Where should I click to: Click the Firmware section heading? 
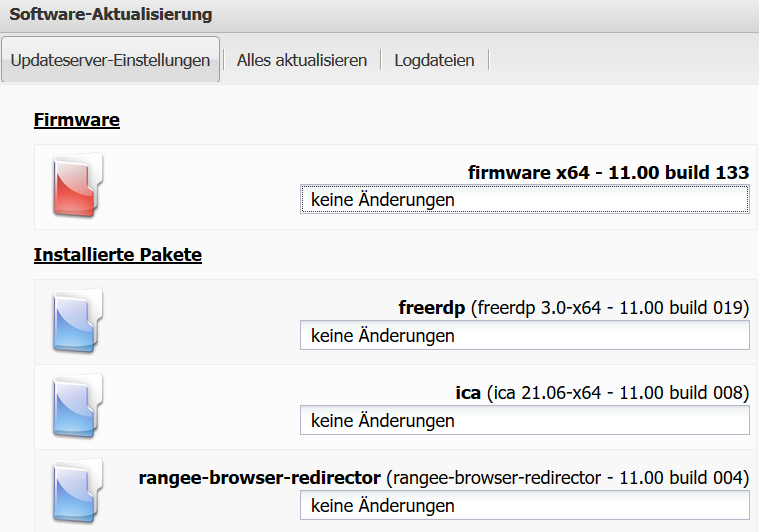point(77,120)
